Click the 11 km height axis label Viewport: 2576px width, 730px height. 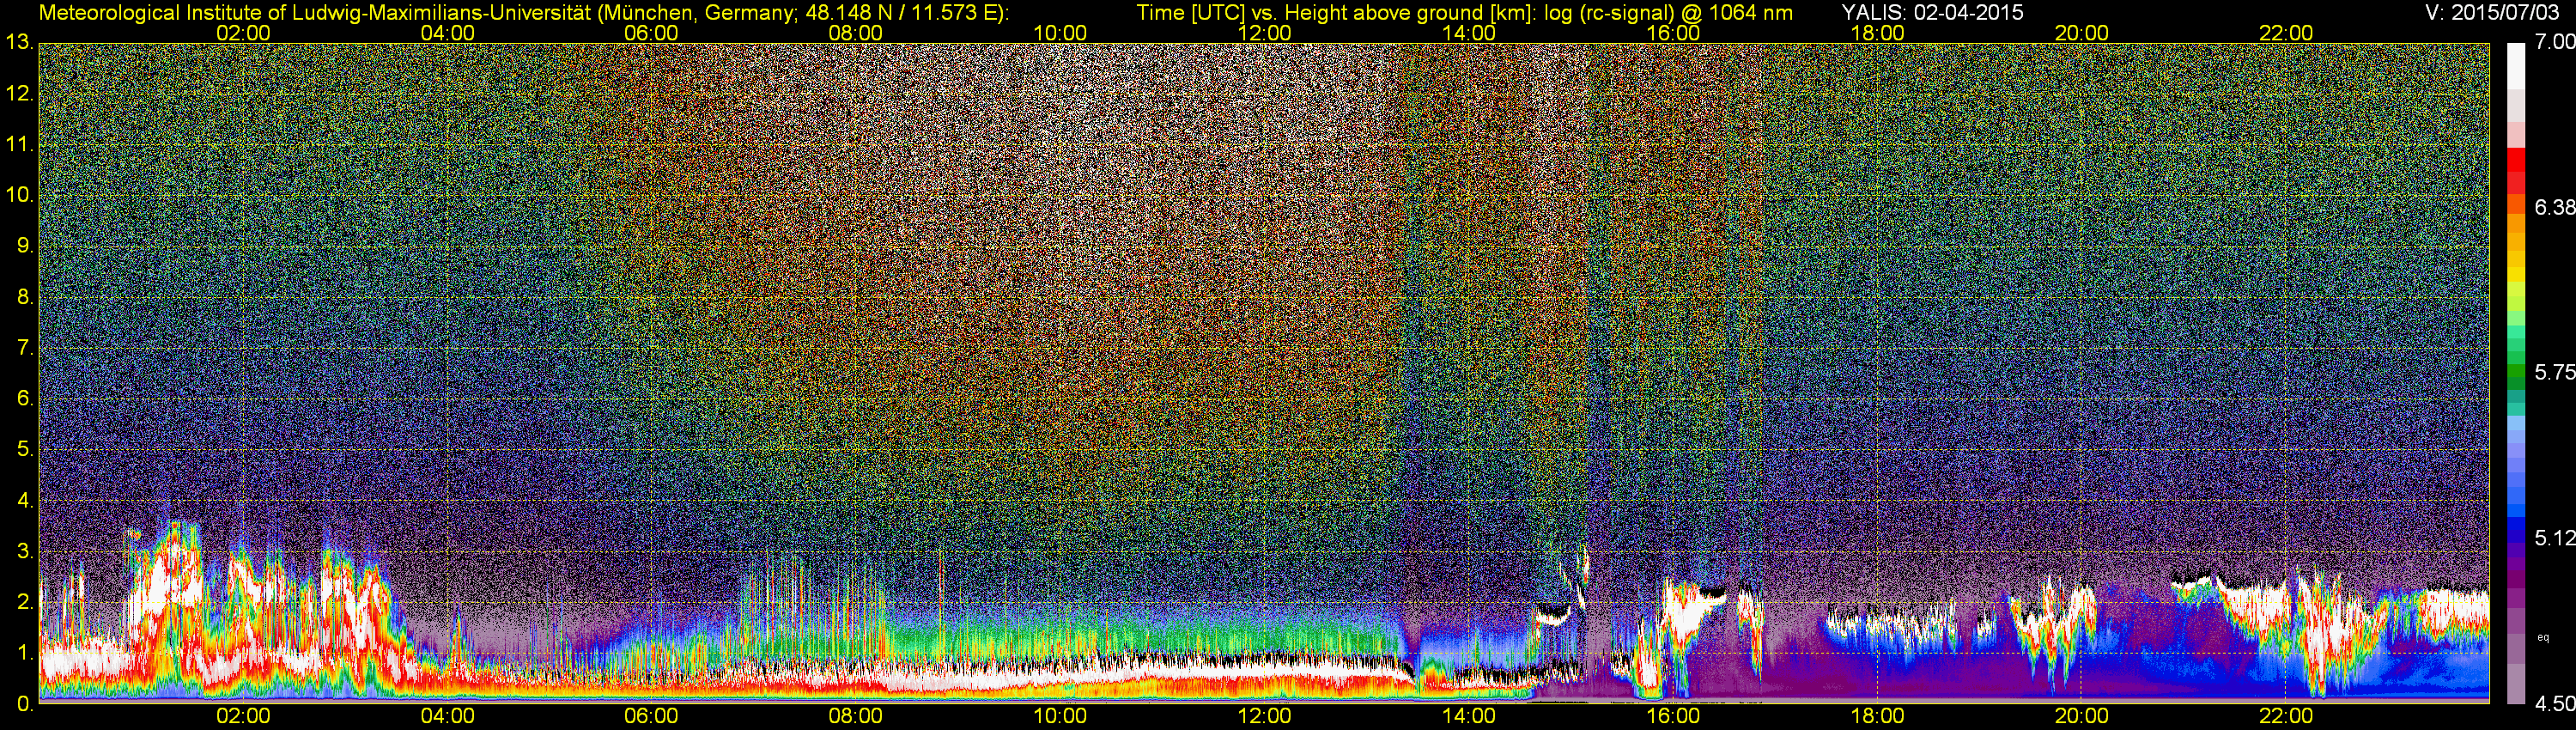click(x=19, y=145)
